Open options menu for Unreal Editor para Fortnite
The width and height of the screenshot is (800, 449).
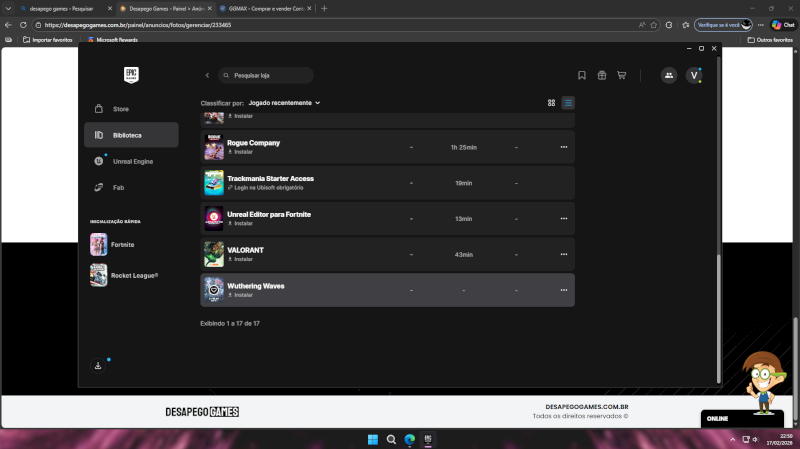[x=564, y=218]
